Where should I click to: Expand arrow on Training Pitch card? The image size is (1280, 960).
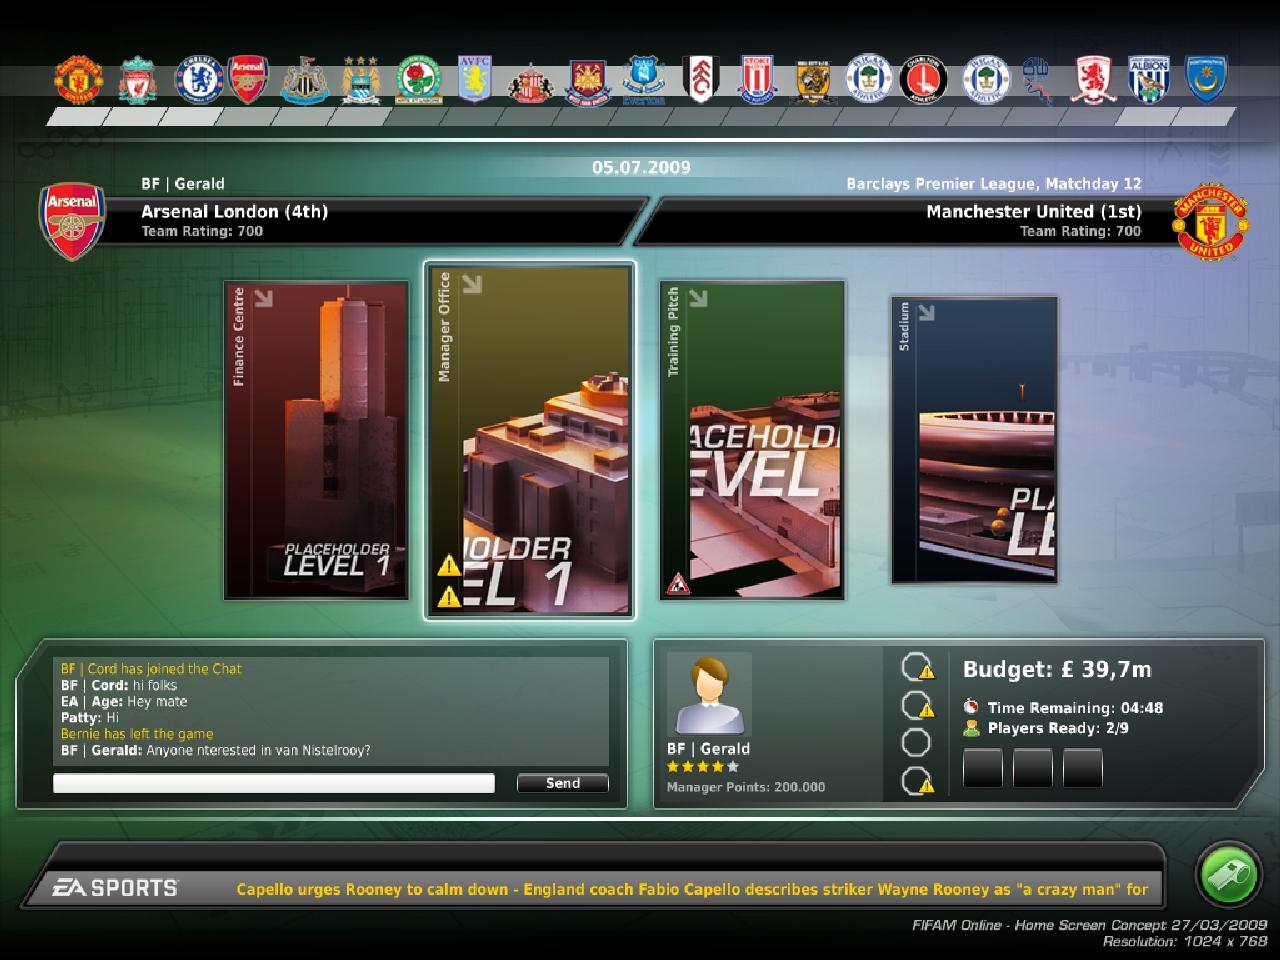(698, 297)
